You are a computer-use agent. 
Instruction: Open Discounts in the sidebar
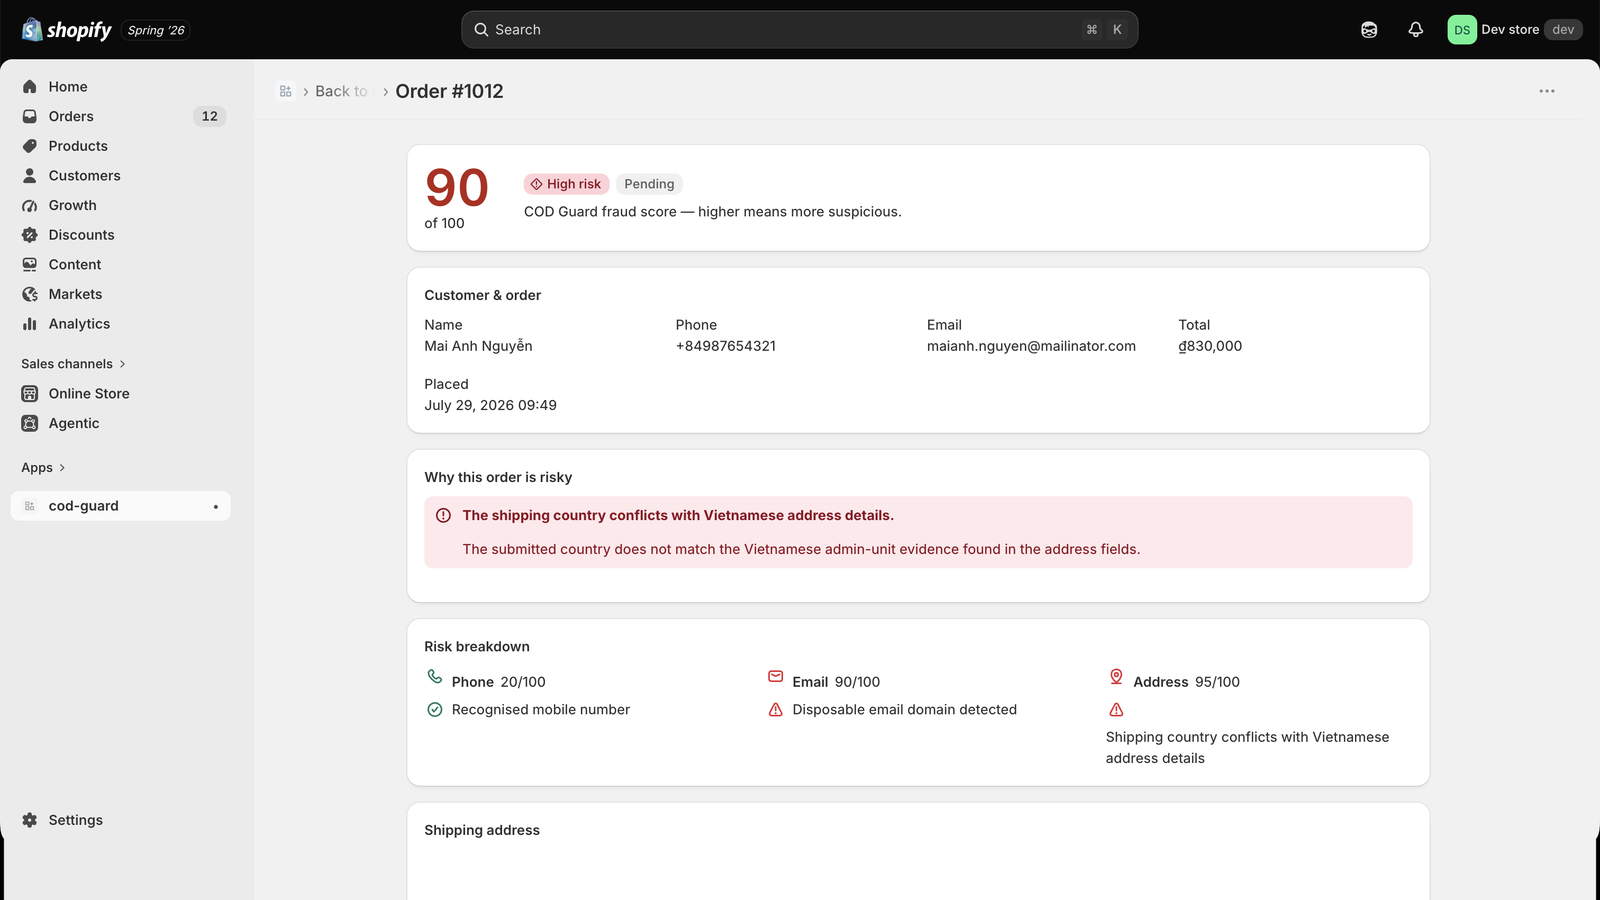pyautogui.click(x=121, y=235)
